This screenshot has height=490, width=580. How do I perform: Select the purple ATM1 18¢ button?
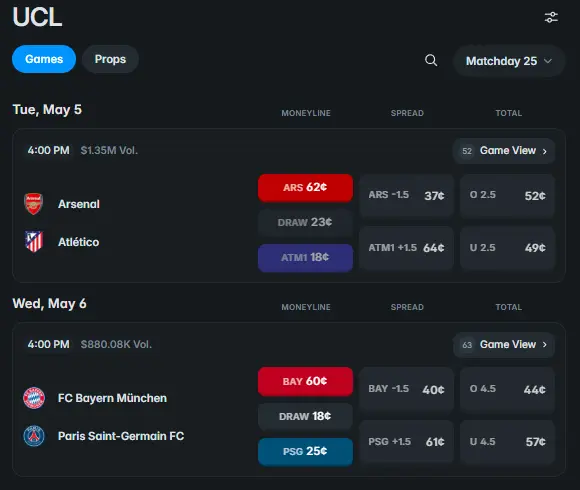click(x=305, y=257)
